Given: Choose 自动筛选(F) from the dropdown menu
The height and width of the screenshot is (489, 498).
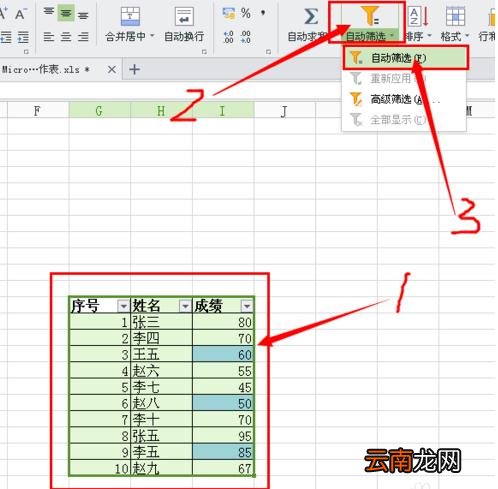Looking at the screenshot, I should pos(405,58).
